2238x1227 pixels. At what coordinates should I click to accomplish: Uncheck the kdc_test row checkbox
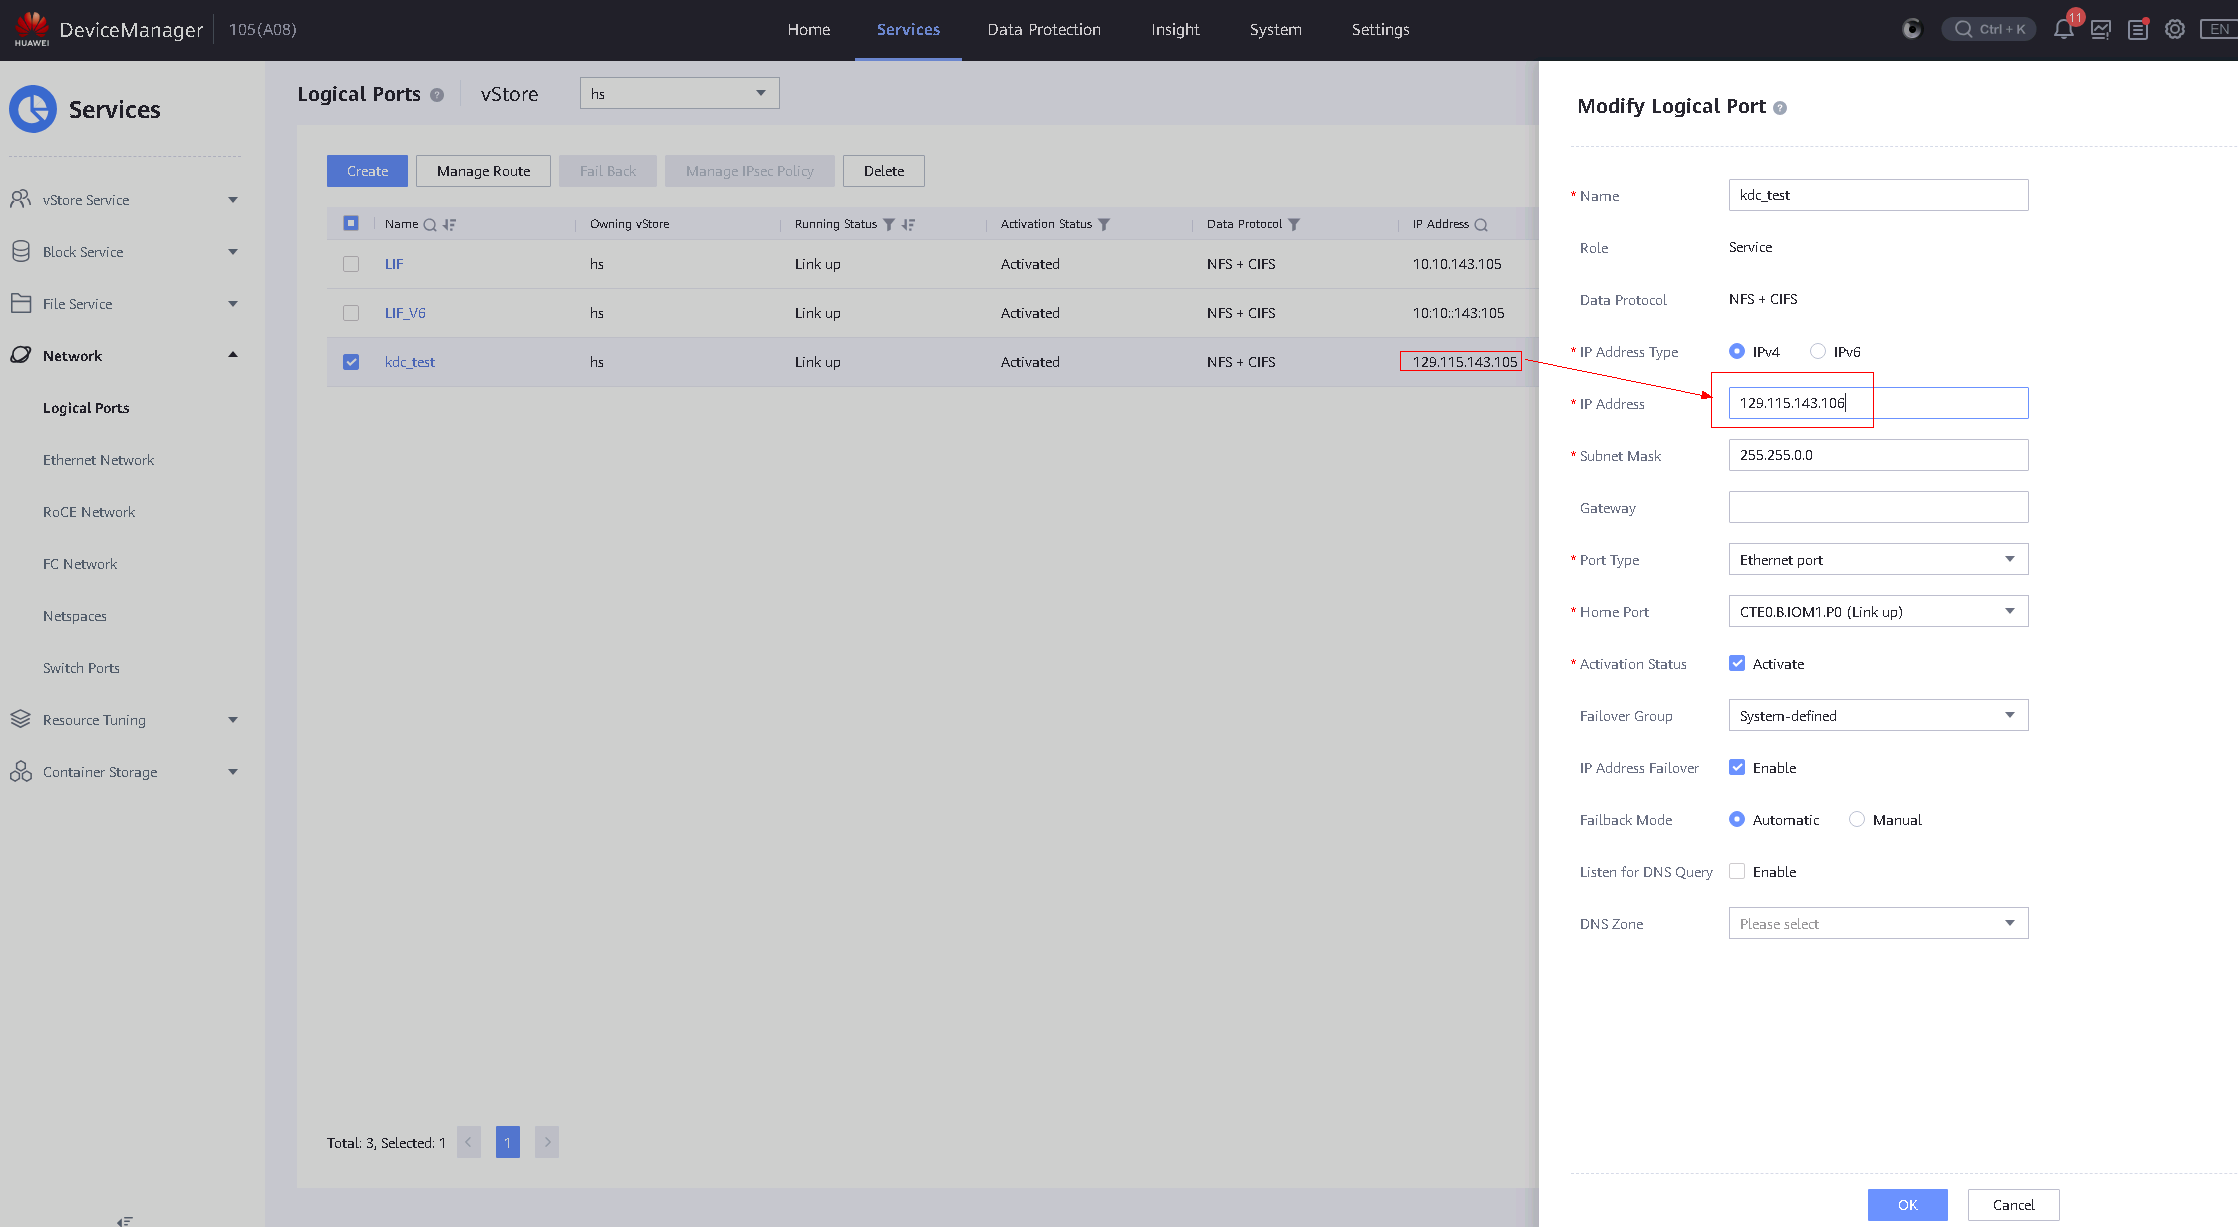(351, 362)
